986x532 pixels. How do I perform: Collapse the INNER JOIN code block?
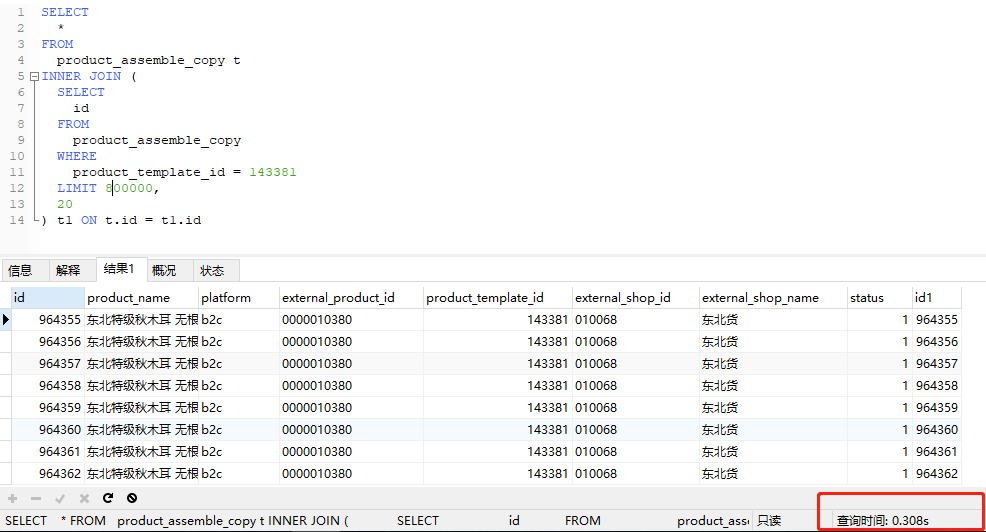(34, 76)
